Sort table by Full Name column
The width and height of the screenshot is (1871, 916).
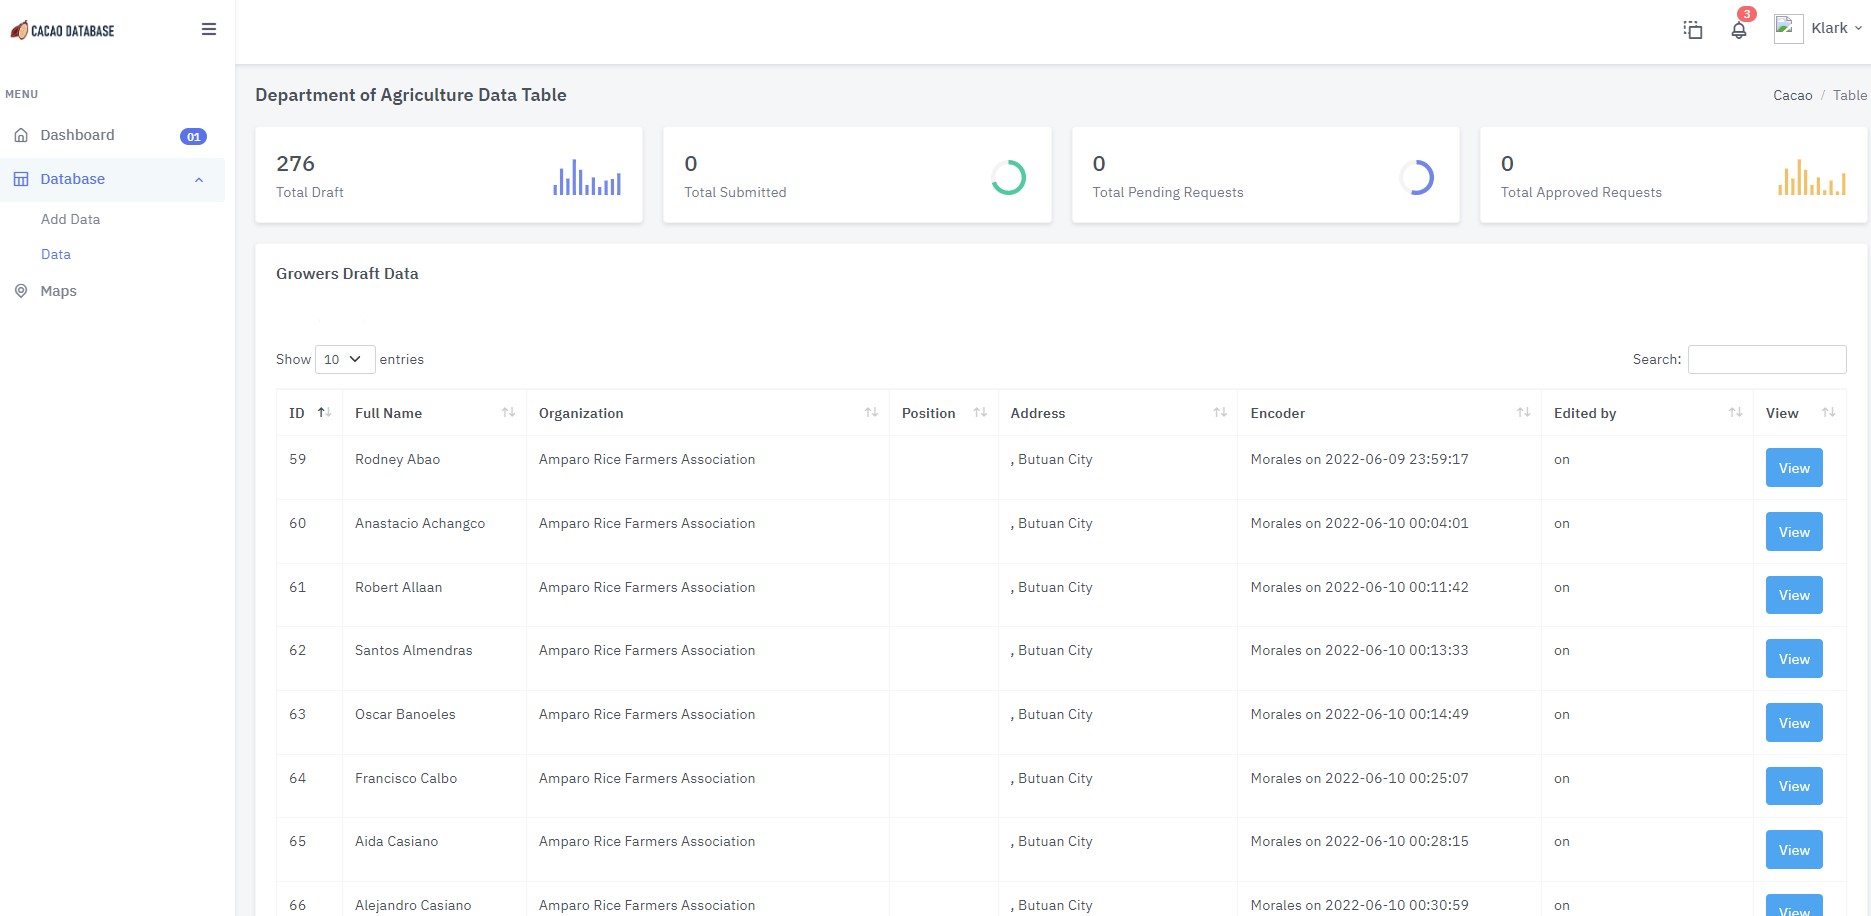(x=434, y=413)
